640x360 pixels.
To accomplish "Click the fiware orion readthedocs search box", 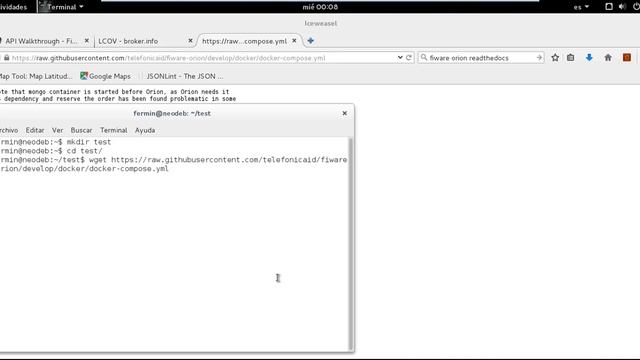I will [x=482, y=58].
